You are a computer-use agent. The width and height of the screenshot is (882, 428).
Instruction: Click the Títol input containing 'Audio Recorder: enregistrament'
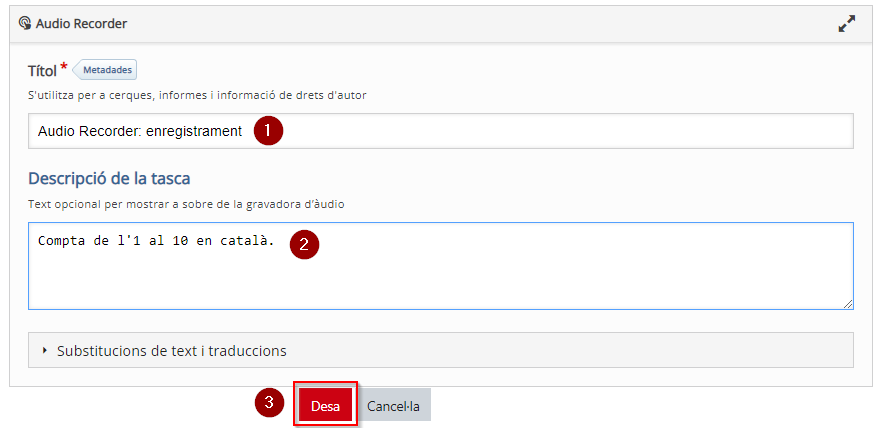tap(440, 131)
